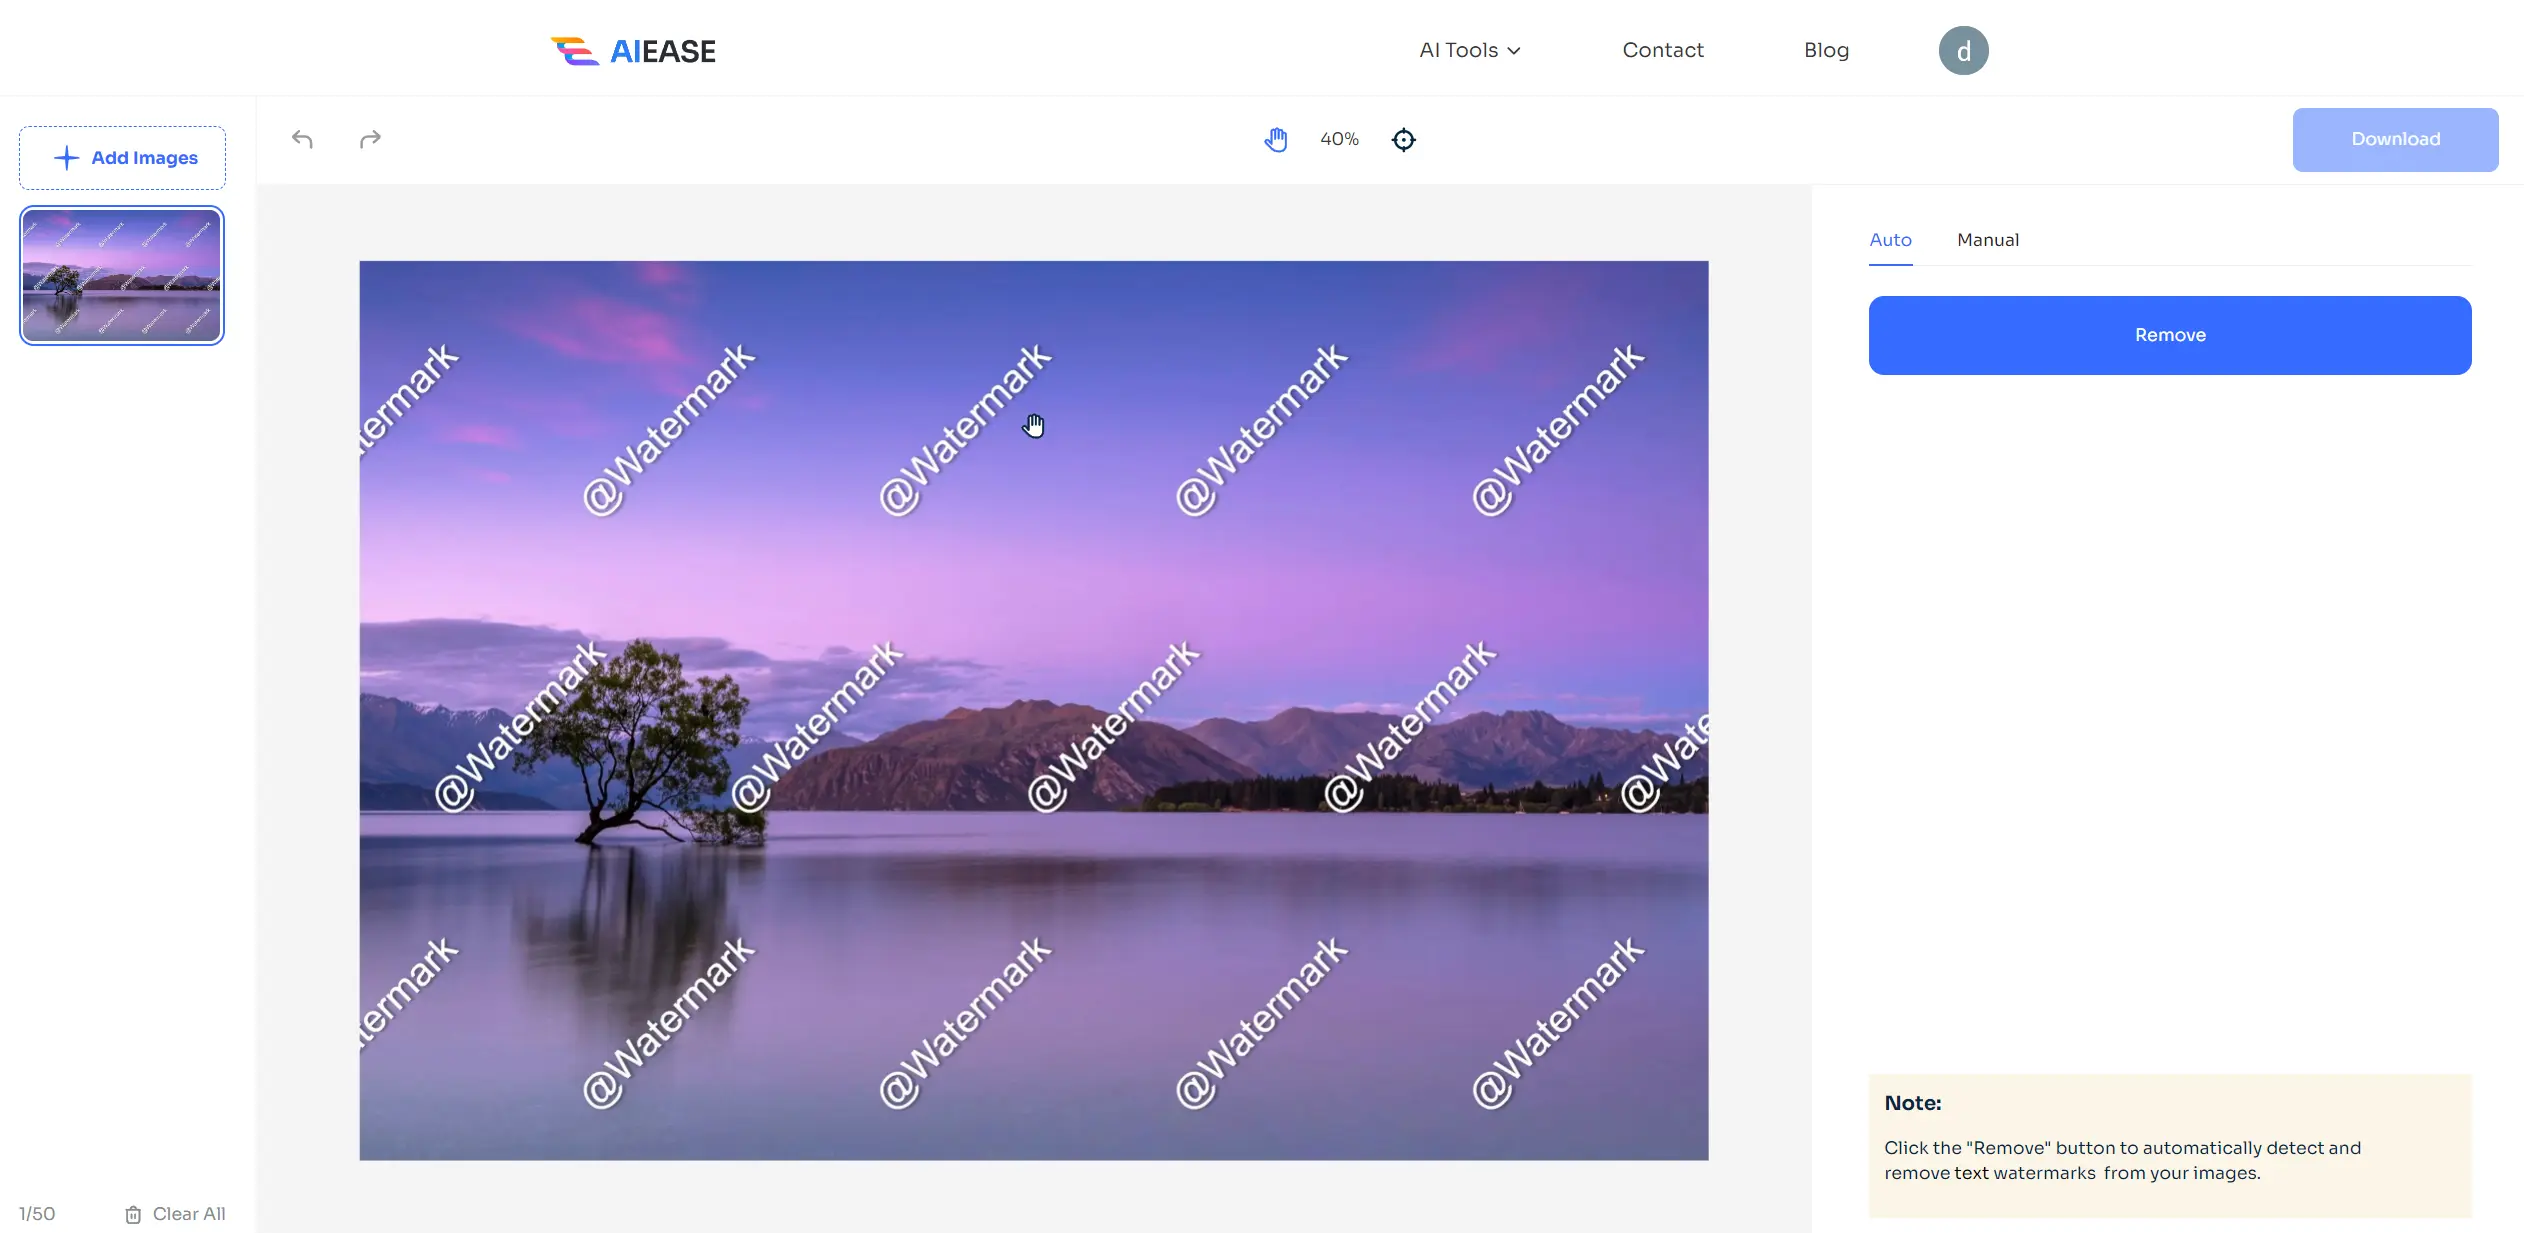
Task: Click the Remove watermark button
Action: tap(2170, 335)
